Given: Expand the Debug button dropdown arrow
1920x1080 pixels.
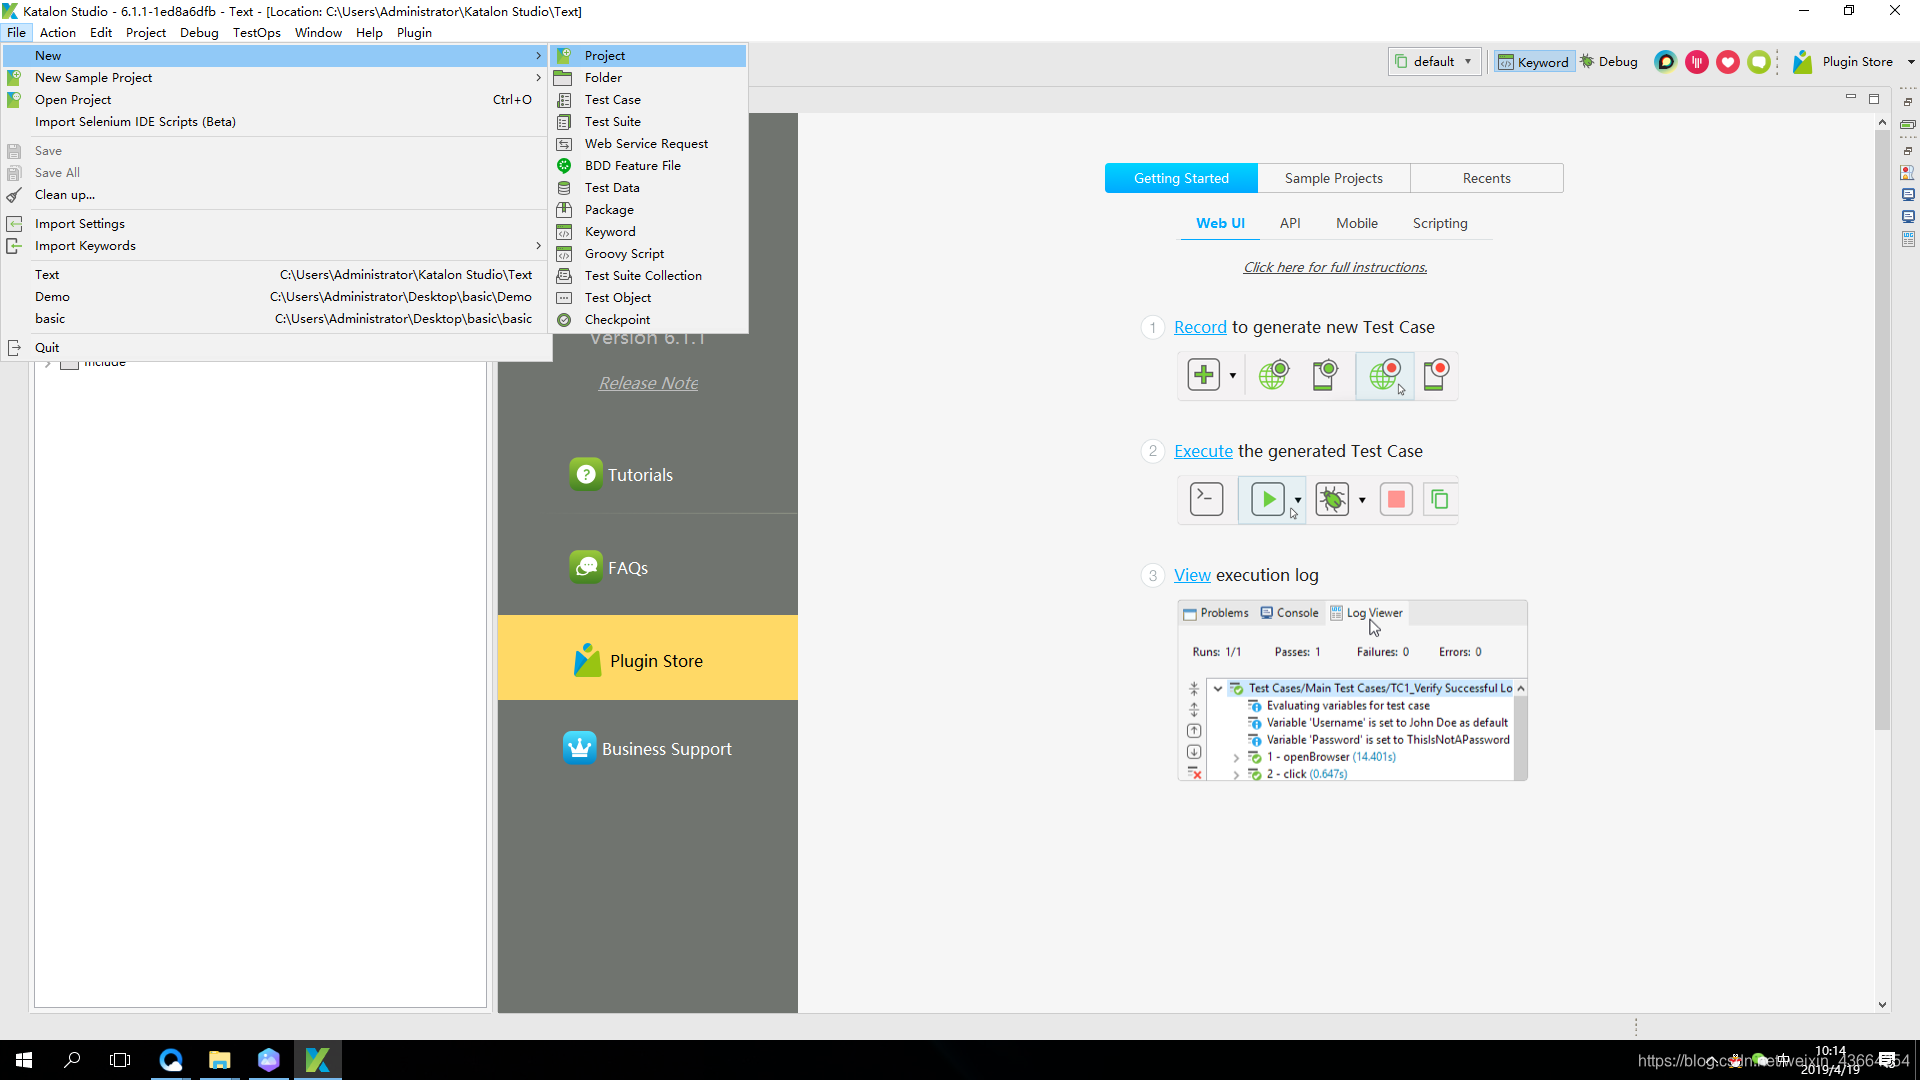Looking at the screenshot, I should tap(1362, 500).
